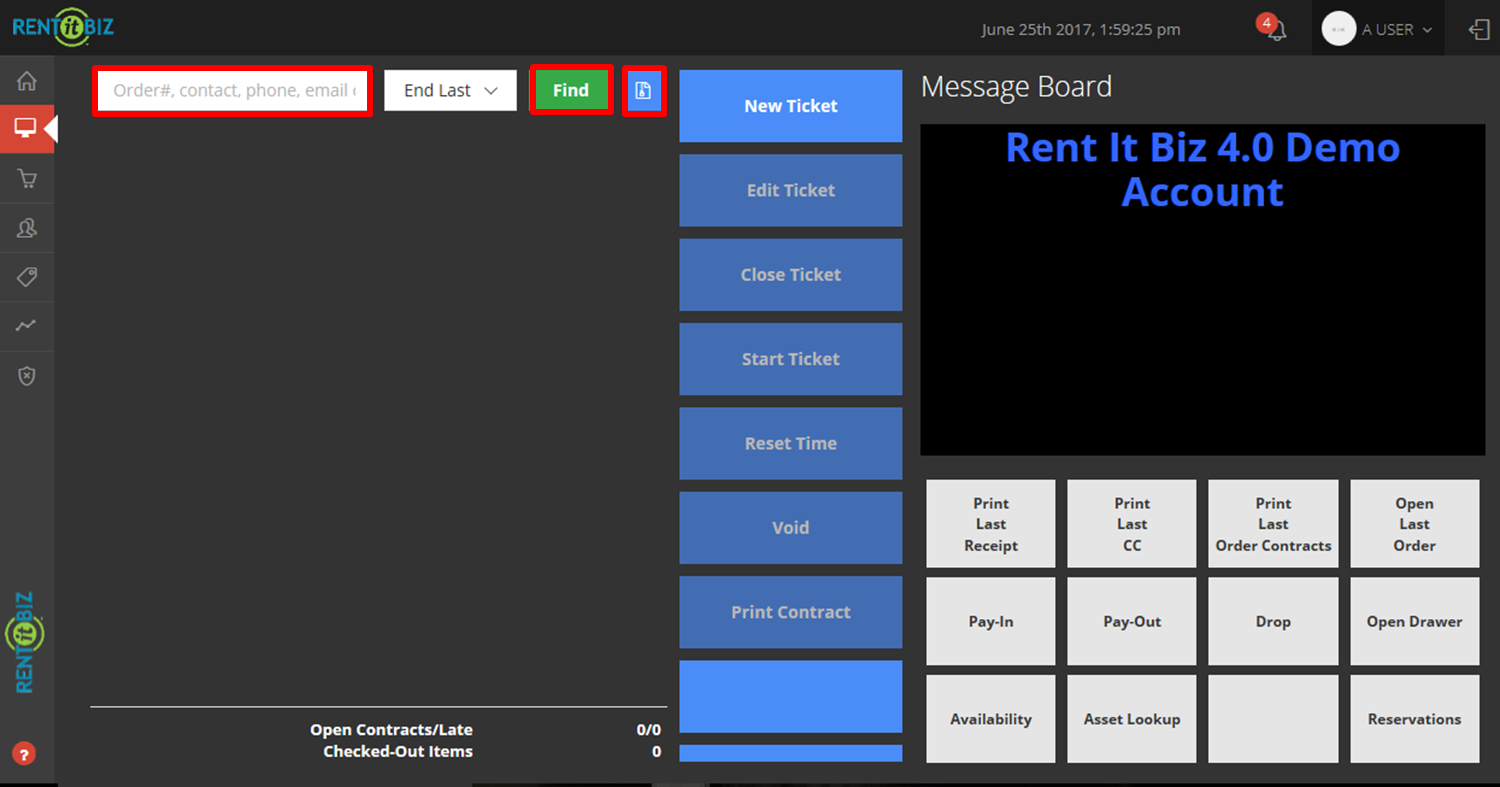Screen dimensions: 1500x787
Task: Click the Pay-Out button
Action: point(1132,621)
